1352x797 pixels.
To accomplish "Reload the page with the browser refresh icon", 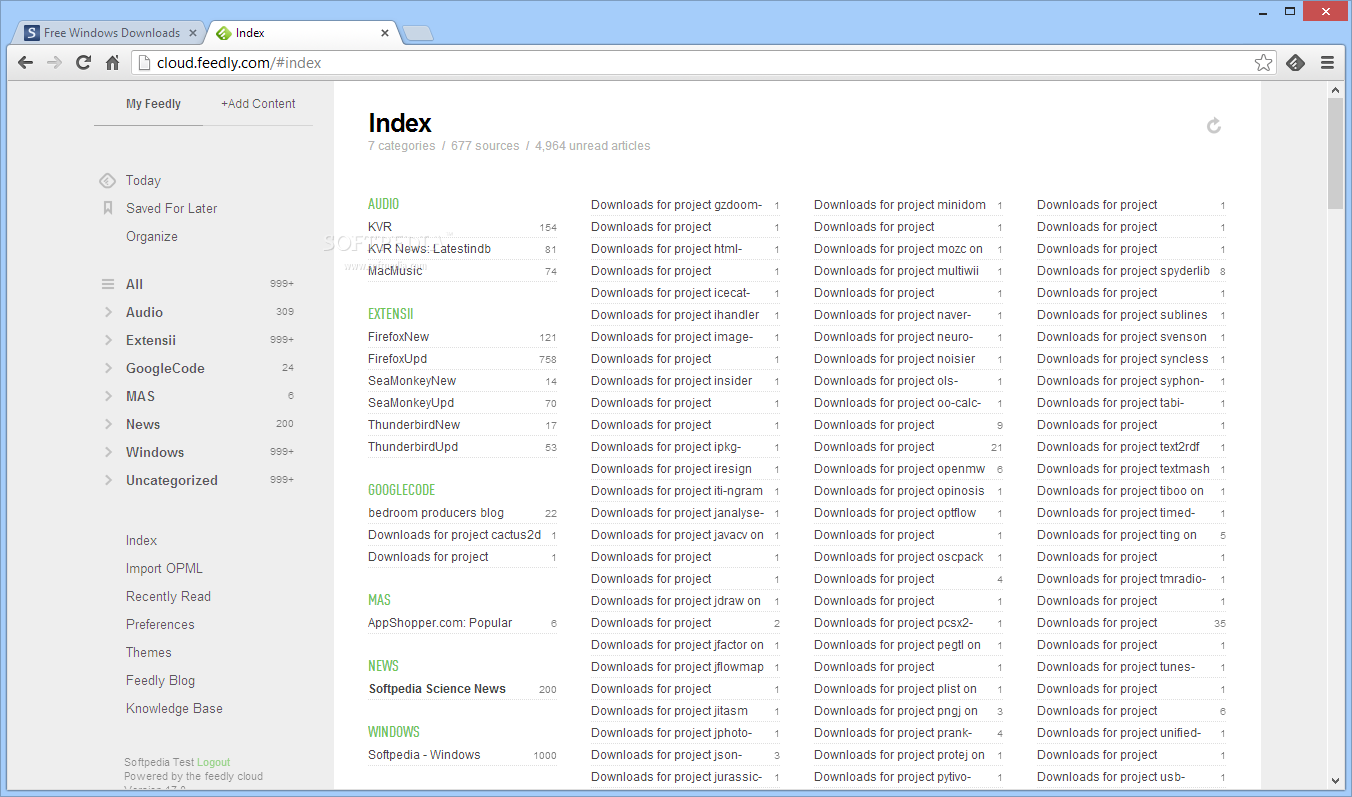I will (x=84, y=62).
